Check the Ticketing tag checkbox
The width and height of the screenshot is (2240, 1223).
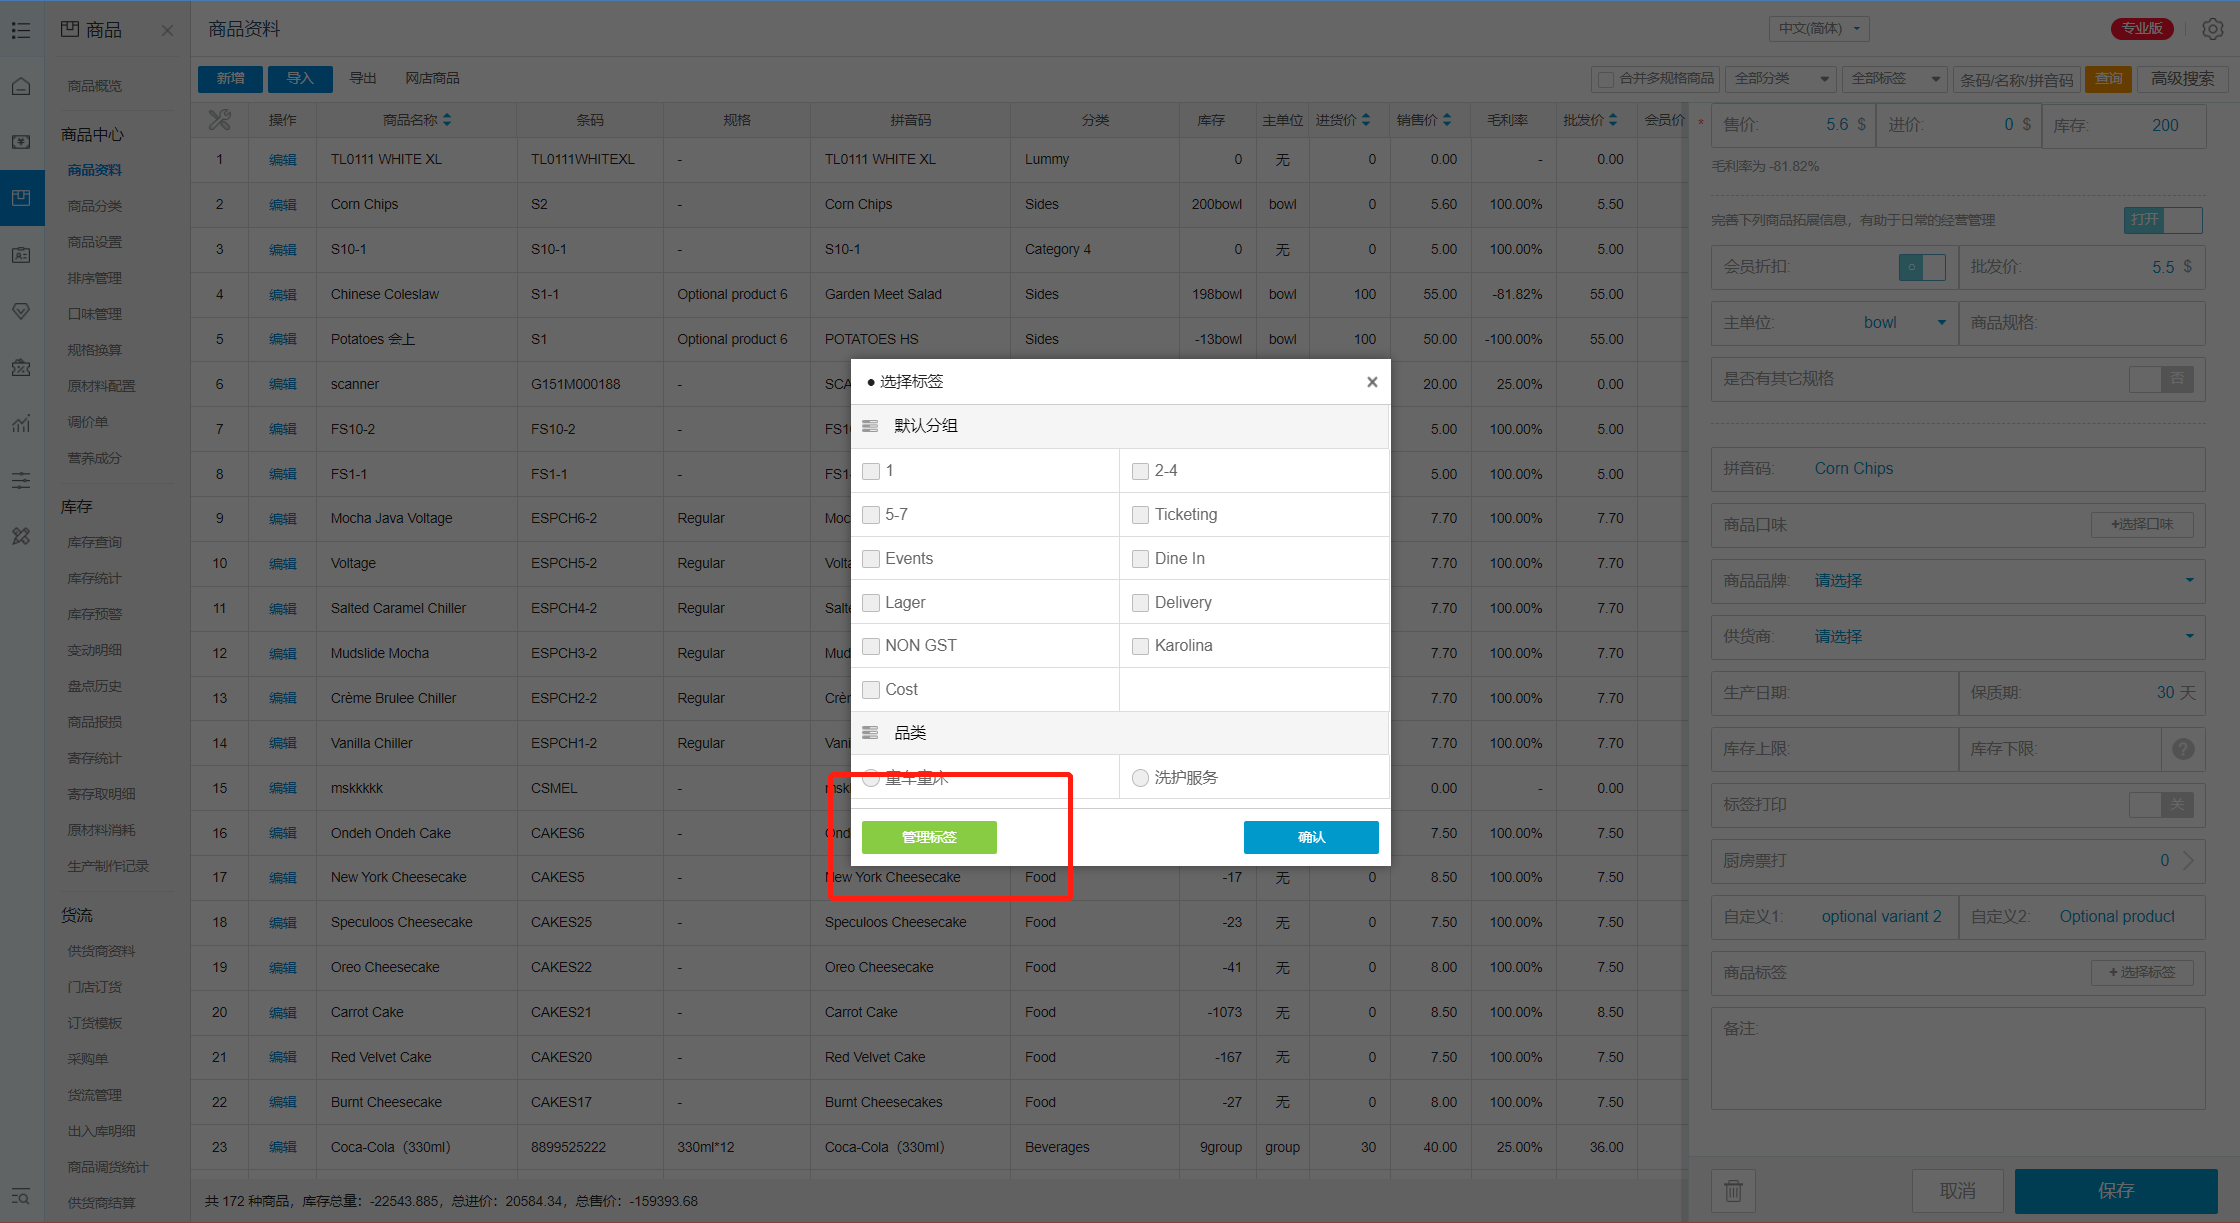click(x=1140, y=515)
